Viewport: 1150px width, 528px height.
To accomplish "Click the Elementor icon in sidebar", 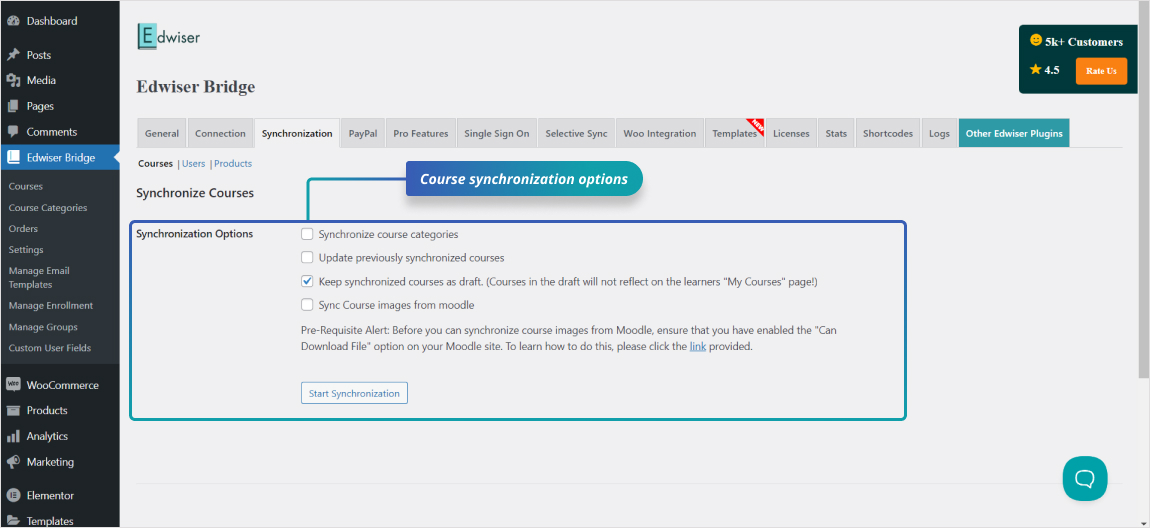I will click(12, 495).
